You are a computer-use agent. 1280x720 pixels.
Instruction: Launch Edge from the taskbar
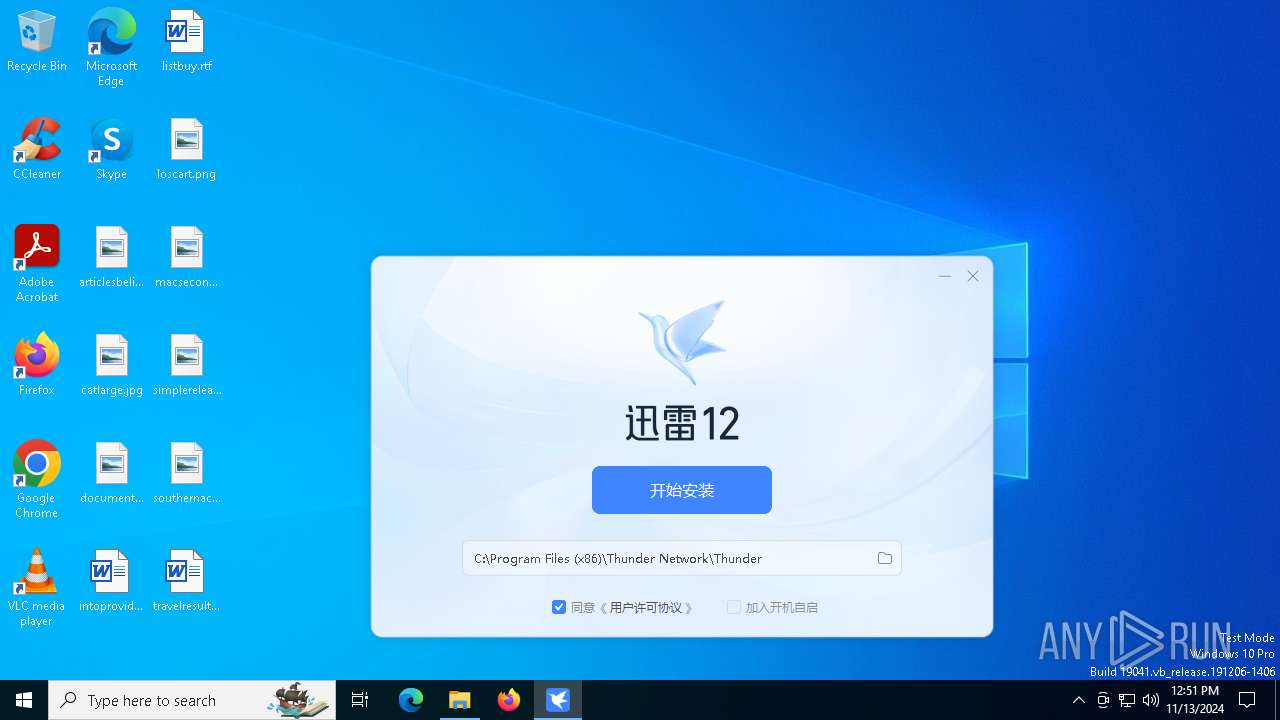pos(411,700)
